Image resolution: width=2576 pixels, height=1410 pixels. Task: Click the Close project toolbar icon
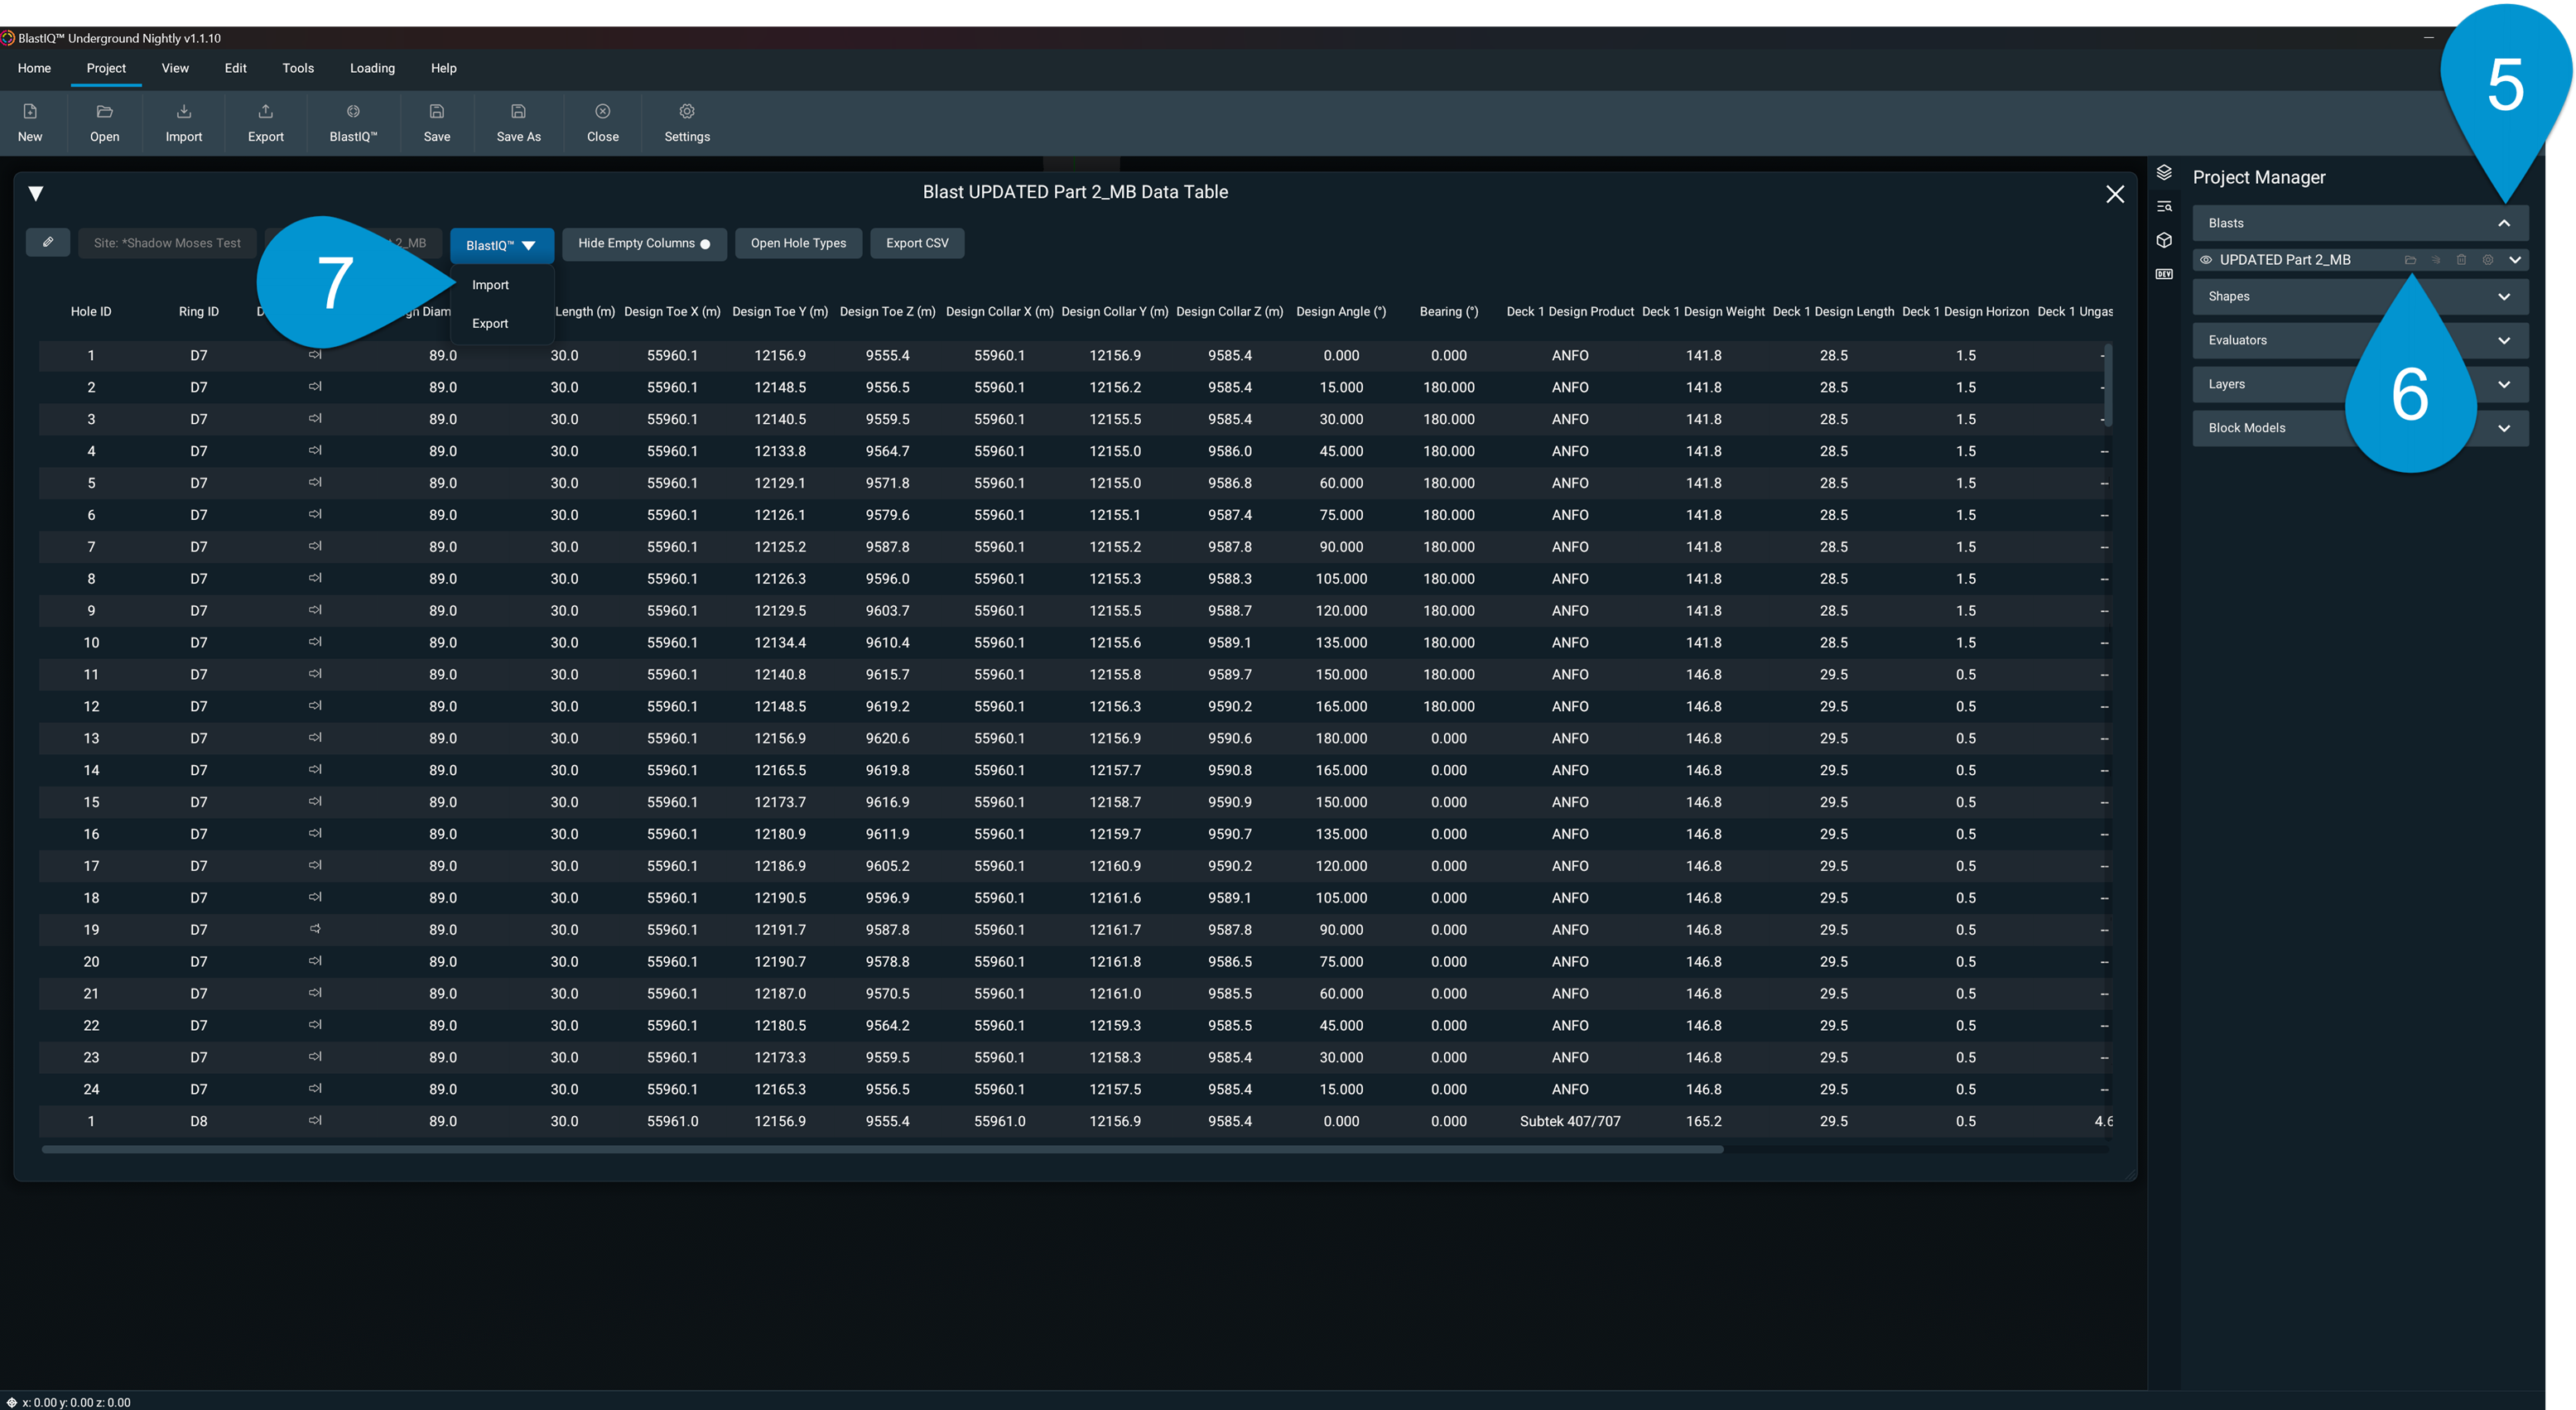pos(602,111)
